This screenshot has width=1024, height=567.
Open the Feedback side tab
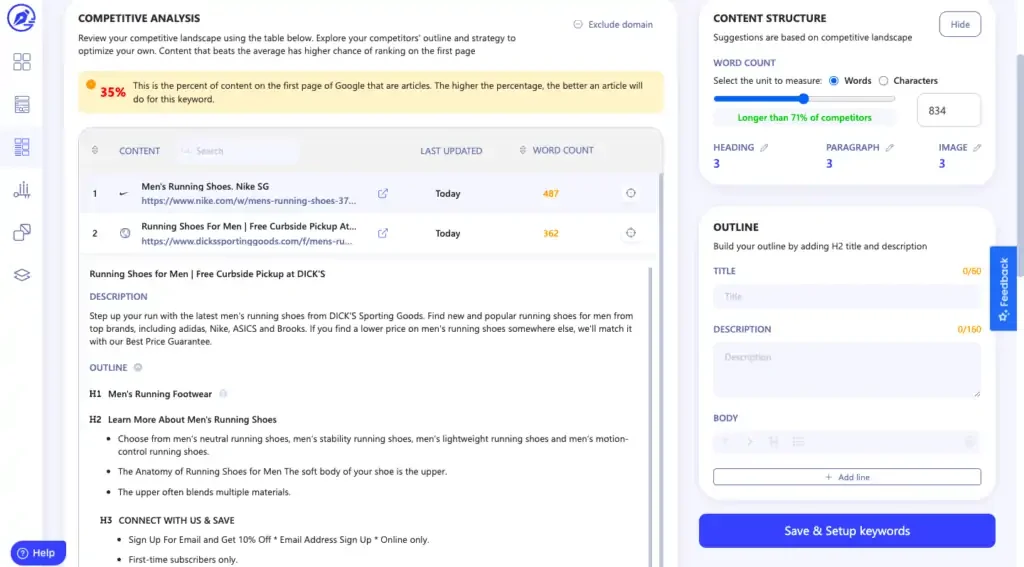tap(1004, 289)
